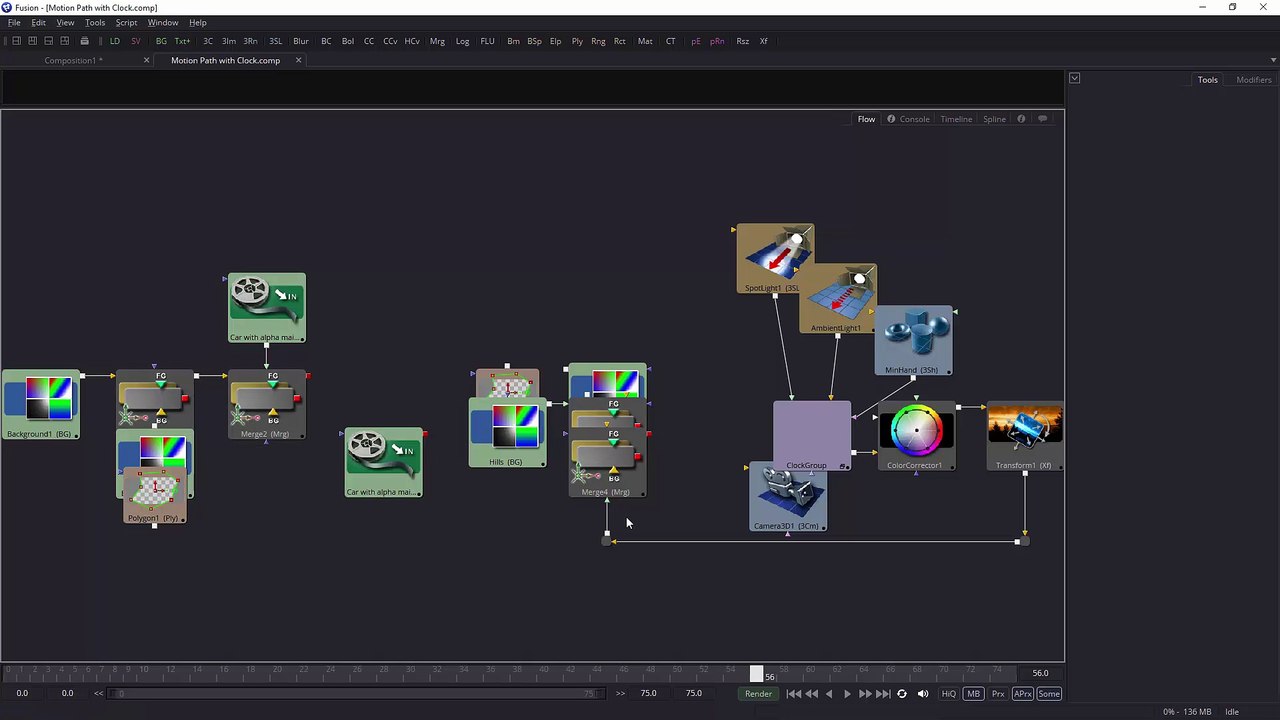The image size is (1280, 720).
Task: Open the File menu
Action: coord(14,22)
